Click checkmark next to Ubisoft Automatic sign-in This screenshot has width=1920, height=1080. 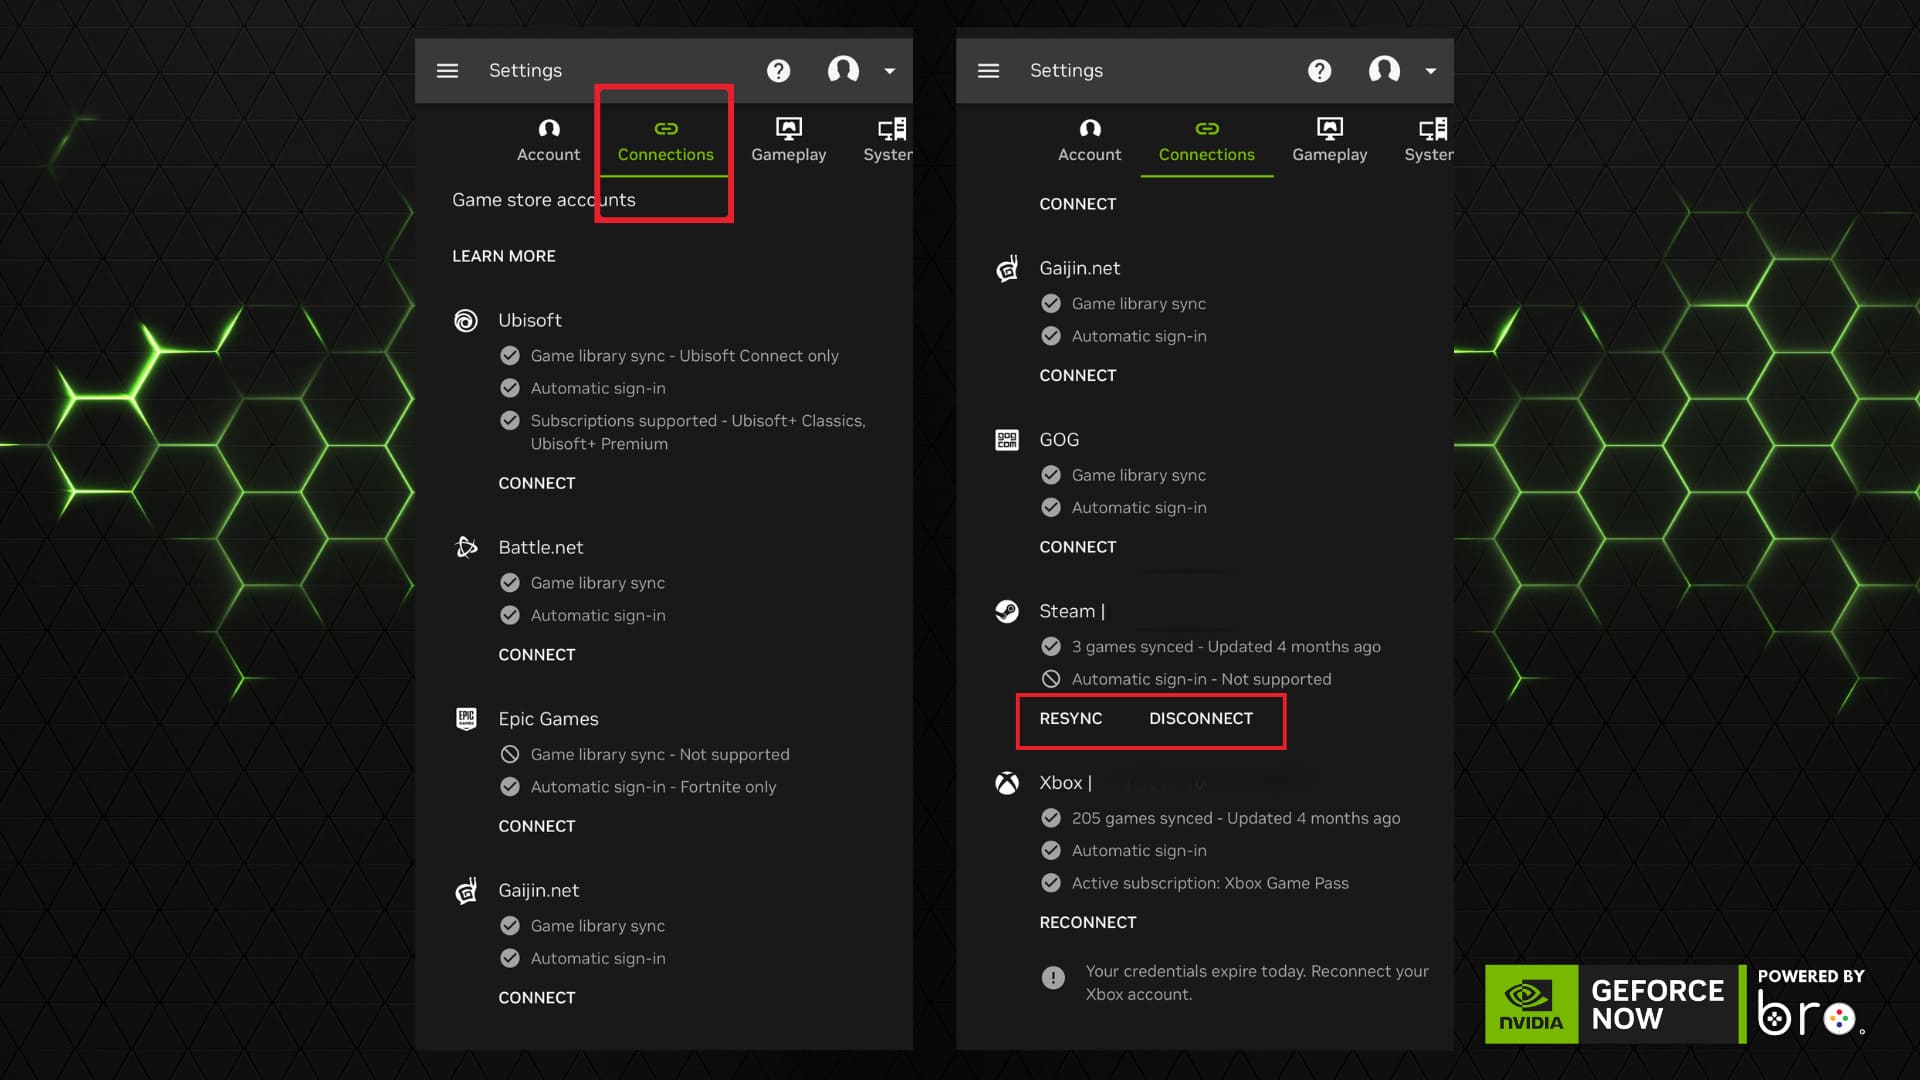coord(509,388)
